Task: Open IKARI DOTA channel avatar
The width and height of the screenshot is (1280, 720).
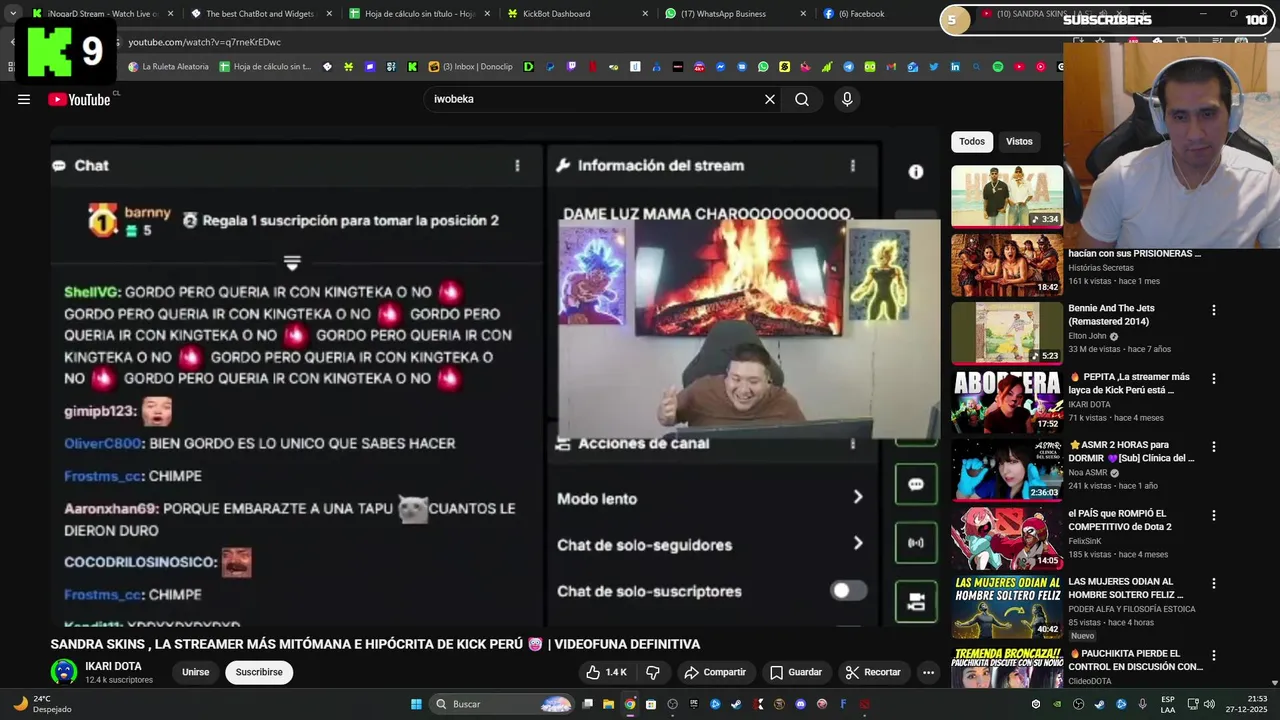Action: [x=64, y=672]
